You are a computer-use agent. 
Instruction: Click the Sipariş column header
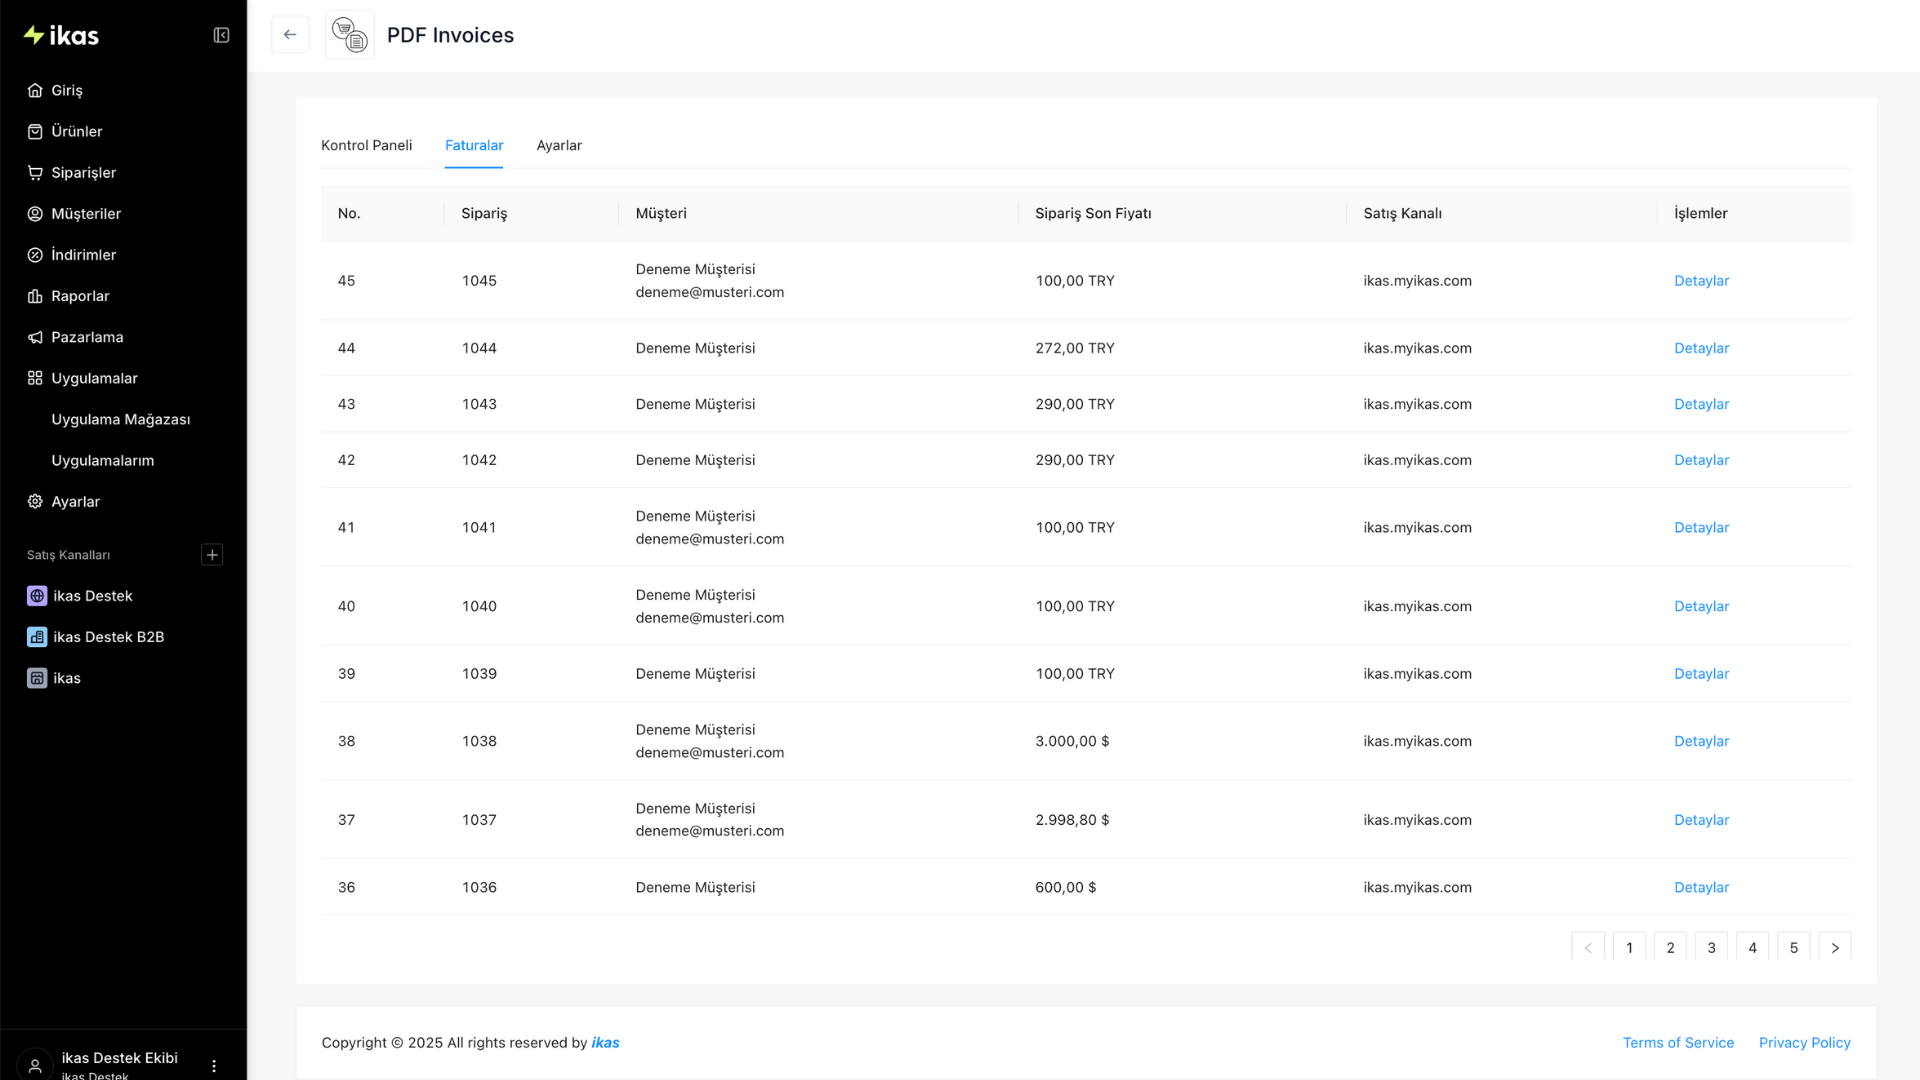click(484, 213)
